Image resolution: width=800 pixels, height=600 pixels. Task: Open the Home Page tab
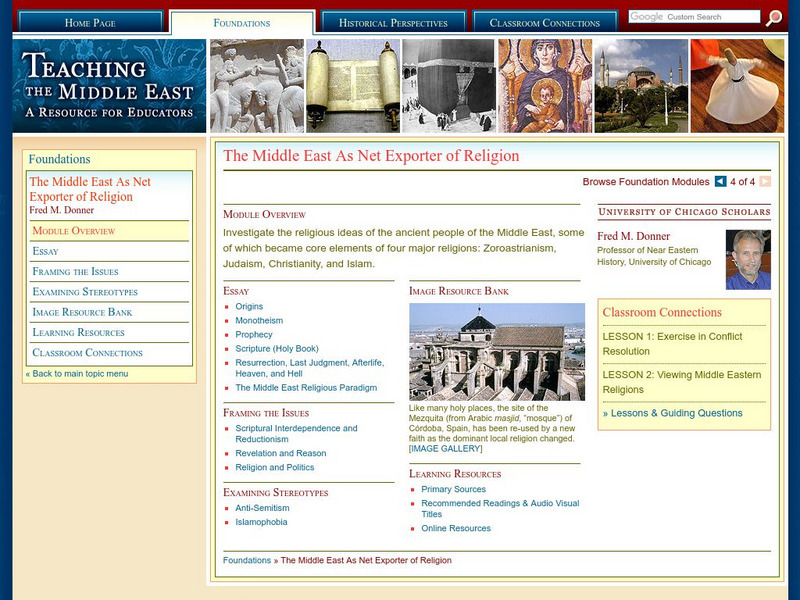coord(90,23)
